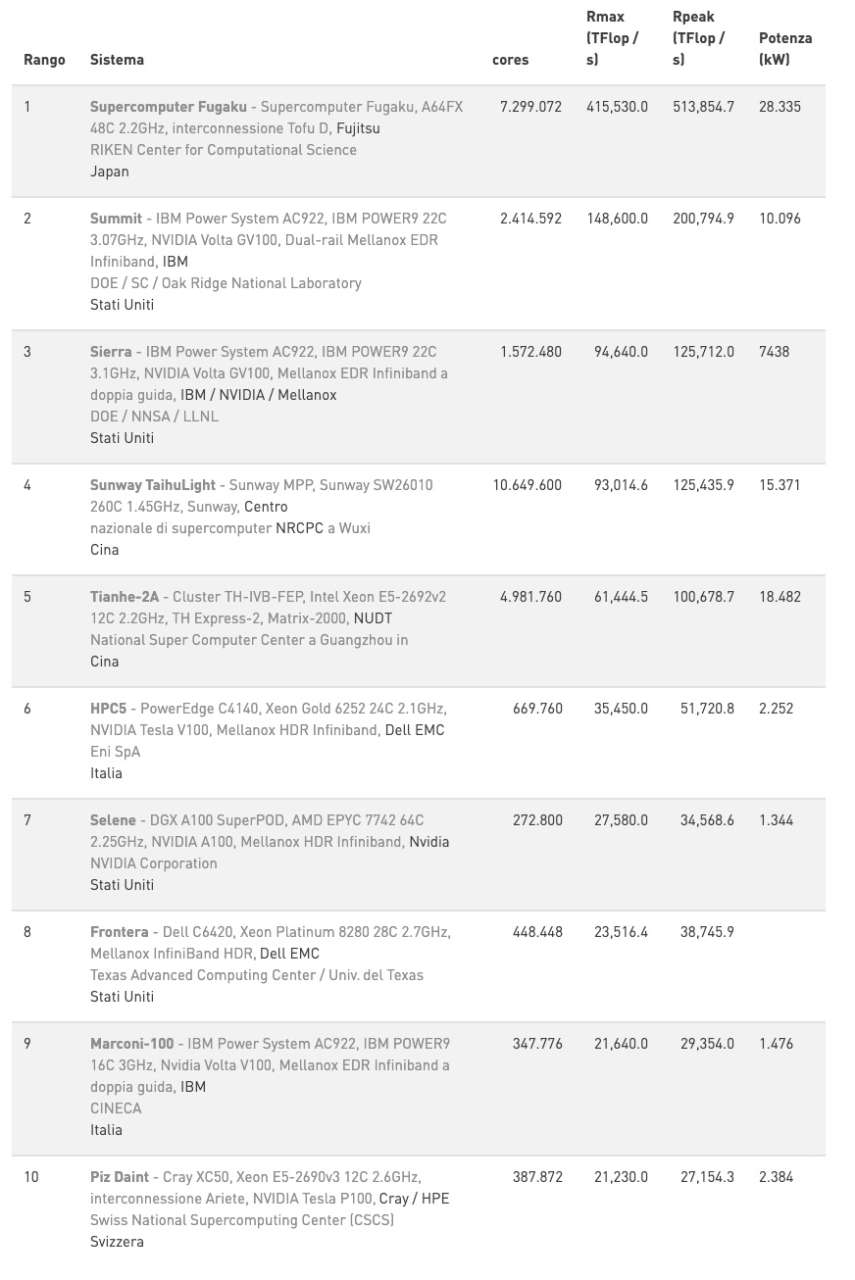Open the Selene system link
This screenshot has width=855, height=1280.
(x=111, y=821)
